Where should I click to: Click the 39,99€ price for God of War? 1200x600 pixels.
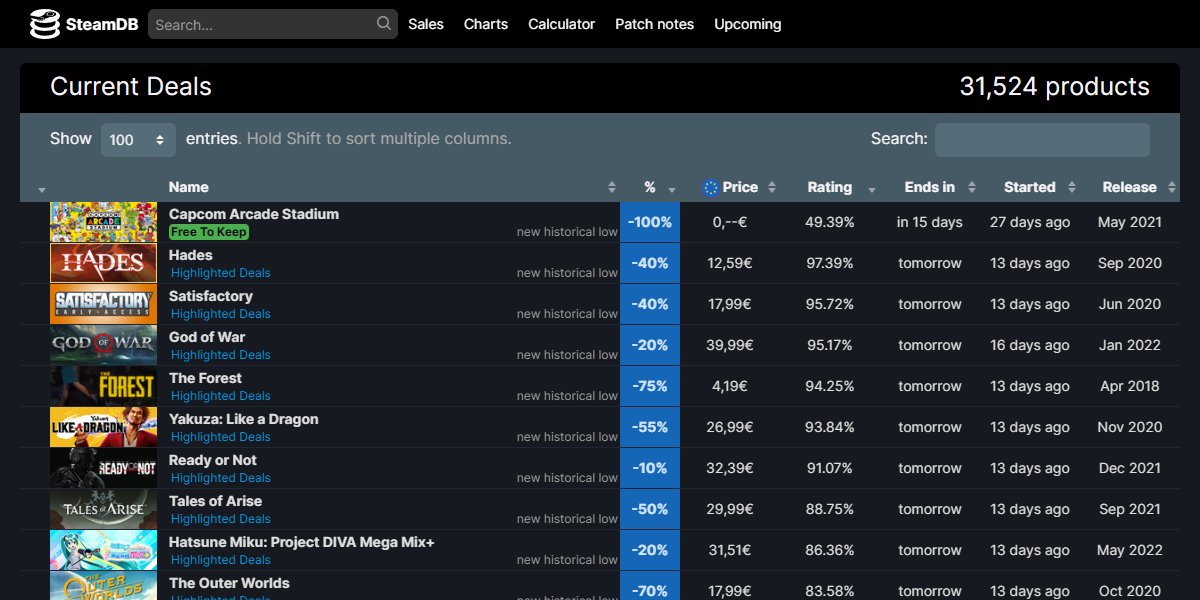click(732, 345)
